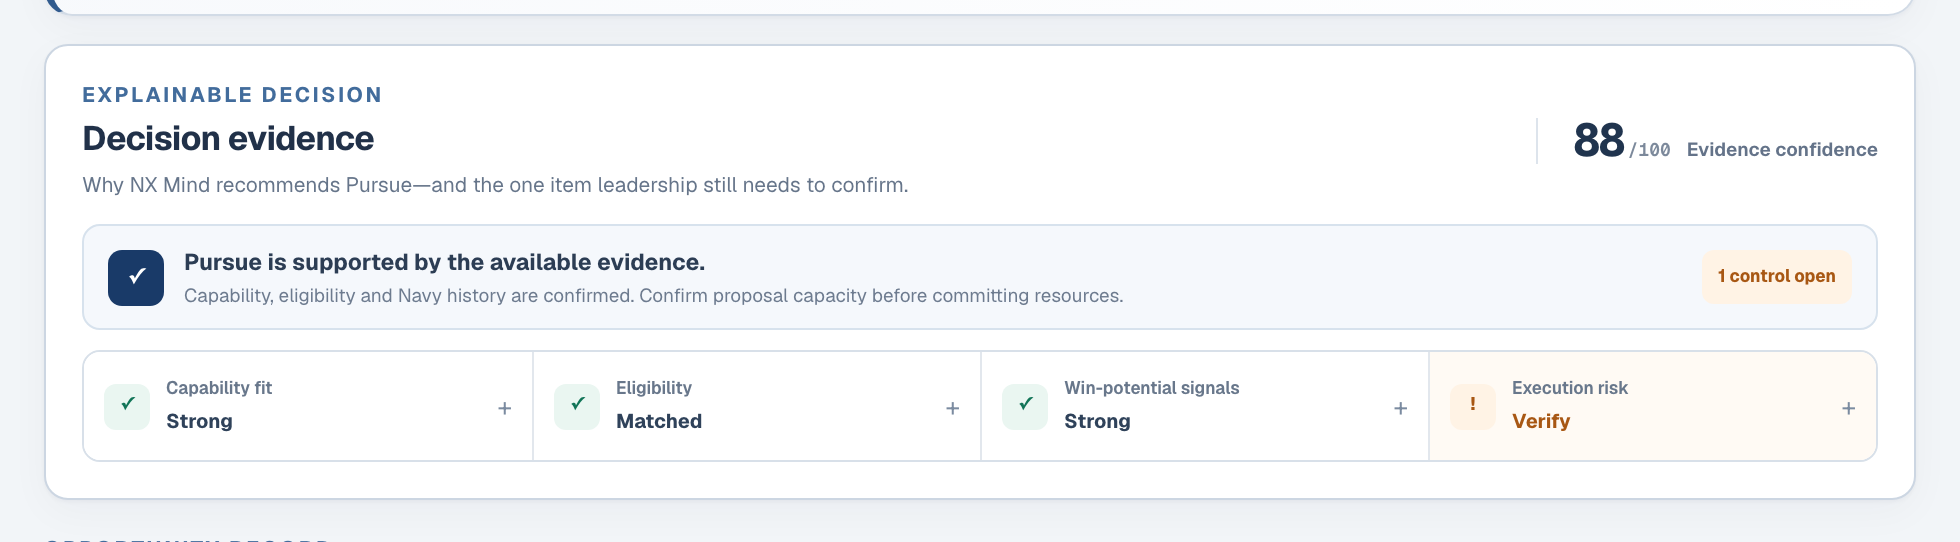This screenshot has width=1960, height=542.
Task: Expand Execution risk using the plus icon
Action: point(1849,408)
